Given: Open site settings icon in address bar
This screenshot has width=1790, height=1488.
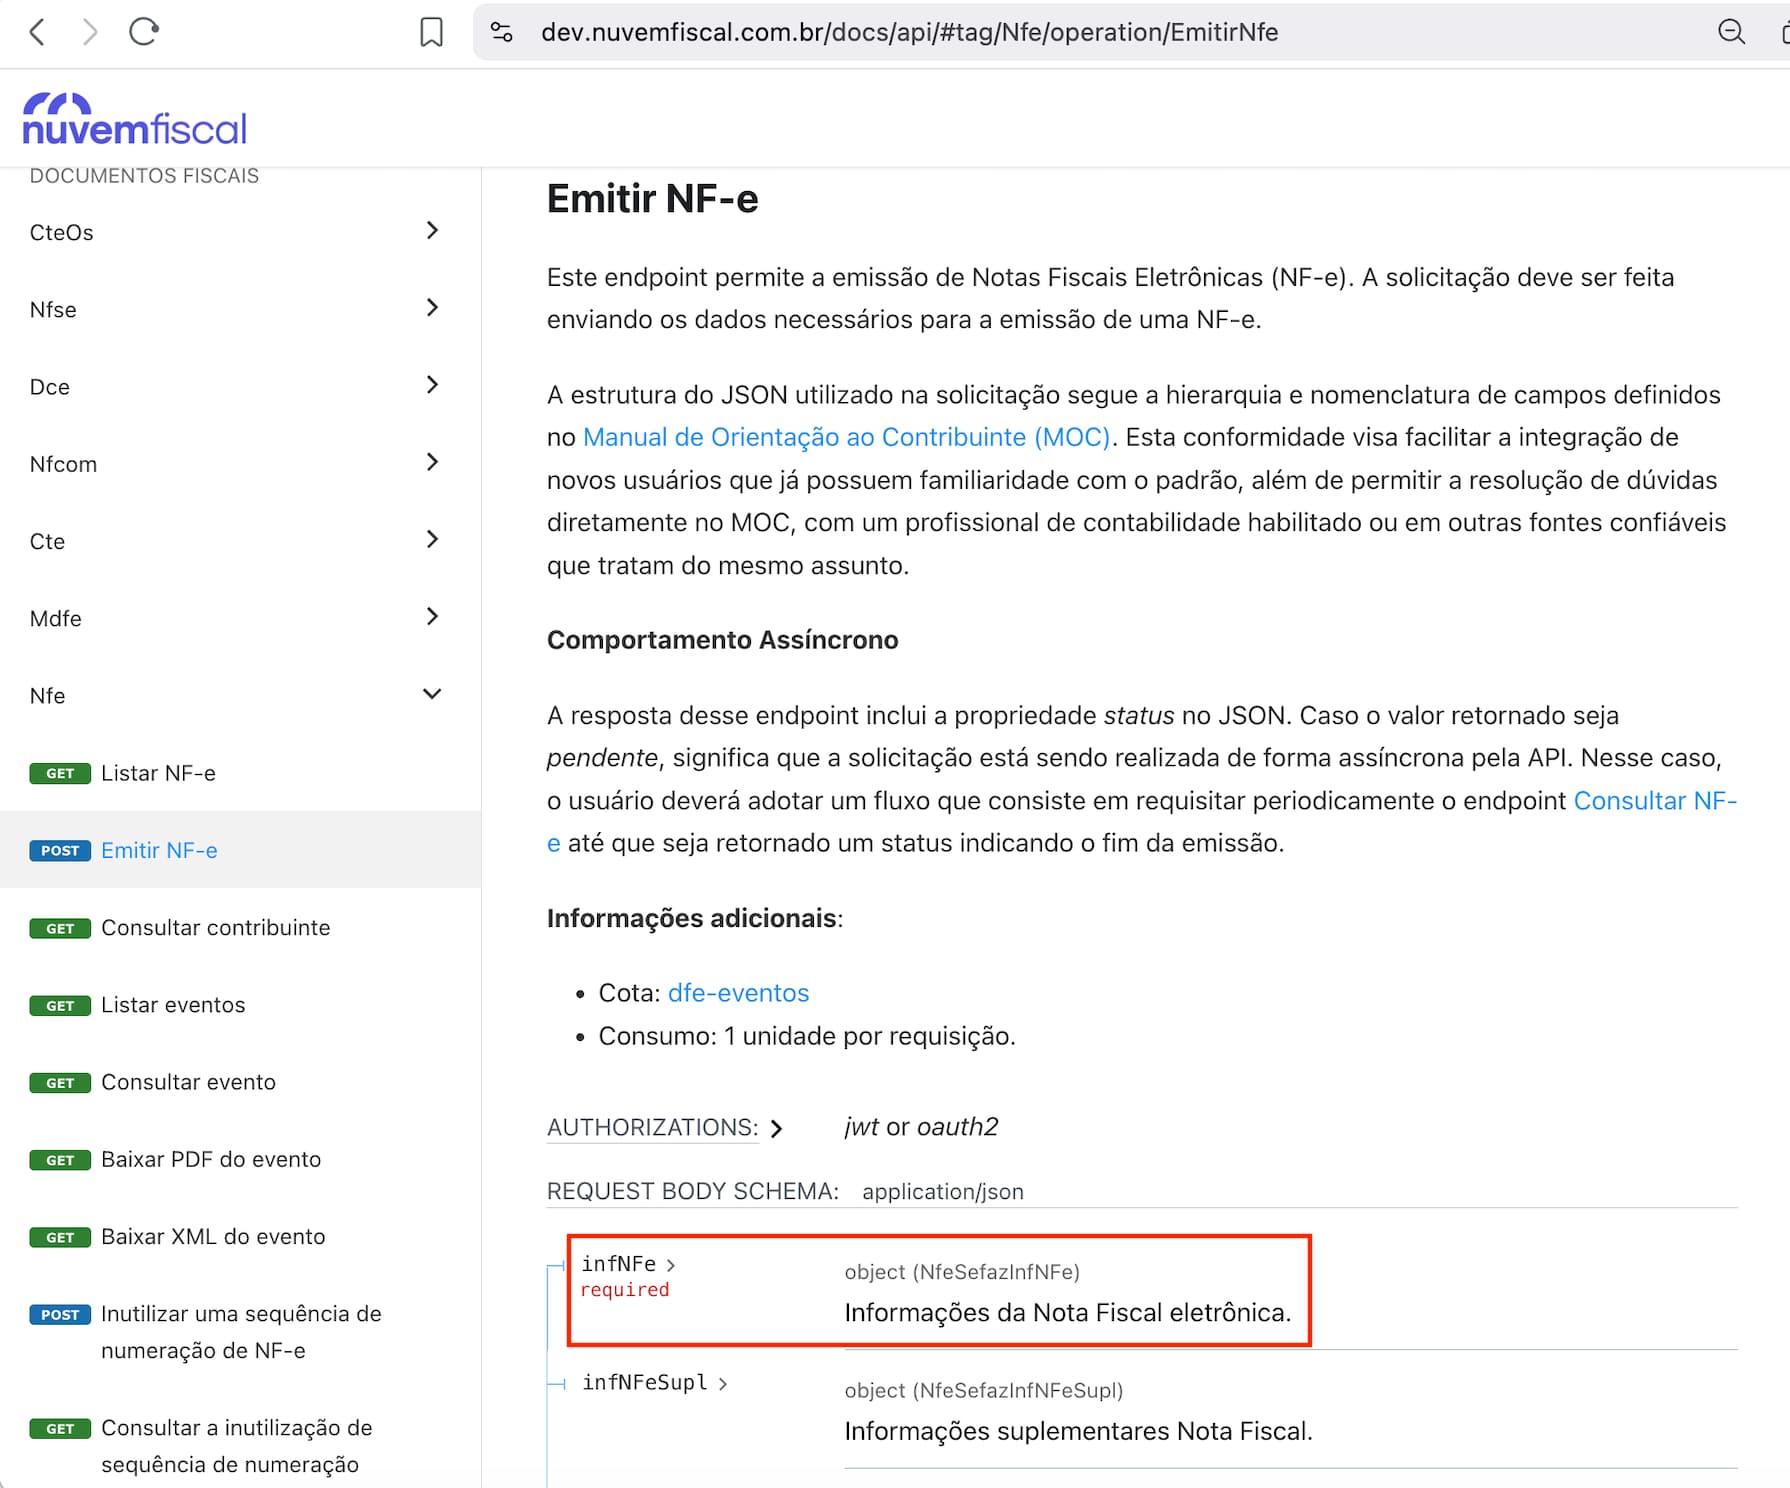Looking at the screenshot, I should (502, 32).
